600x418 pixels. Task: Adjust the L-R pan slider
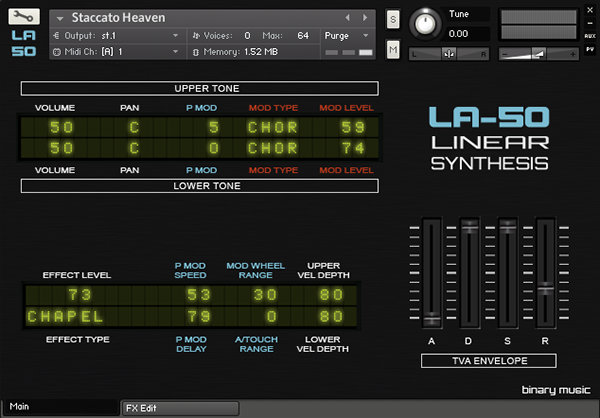pyautogui.click(x=448, y=54)
